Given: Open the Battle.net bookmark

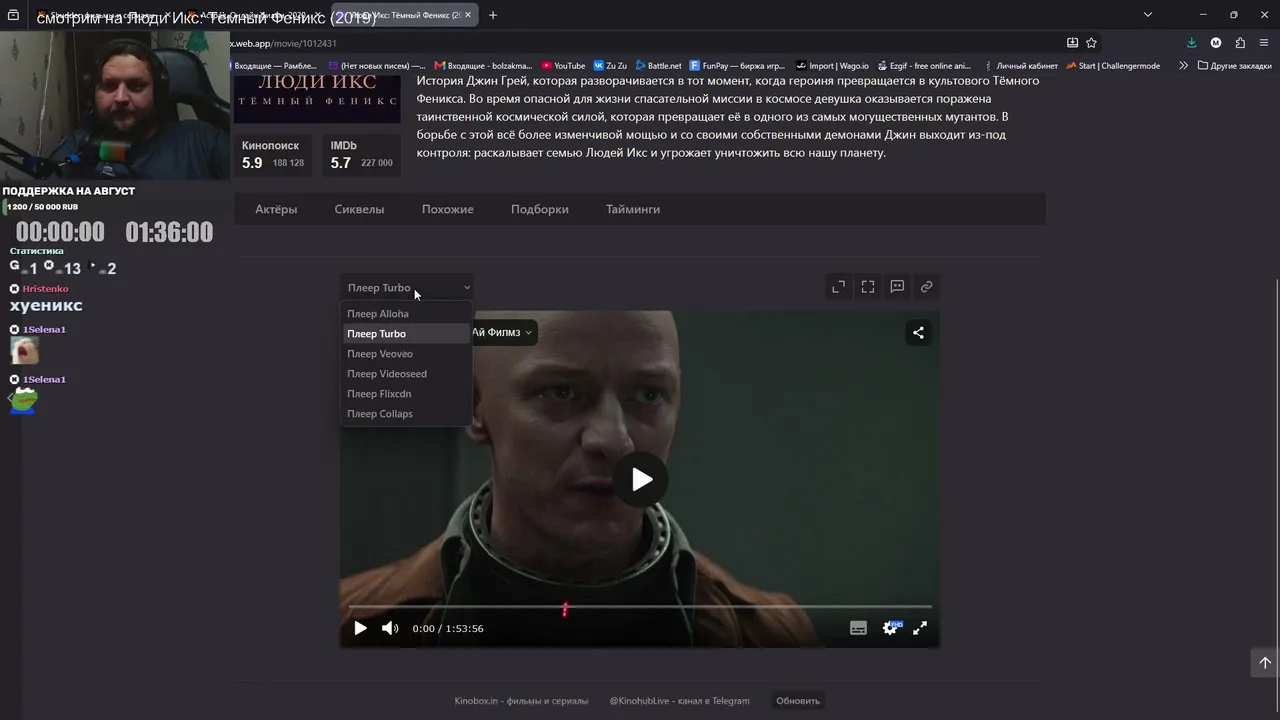Looking at the screenshot, I should (658, 66).
